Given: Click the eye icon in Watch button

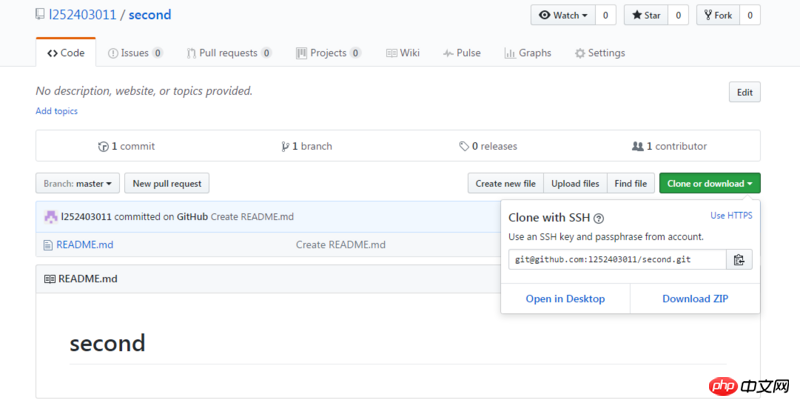Looking at the screenshot, I should click(x=544, y=15).
